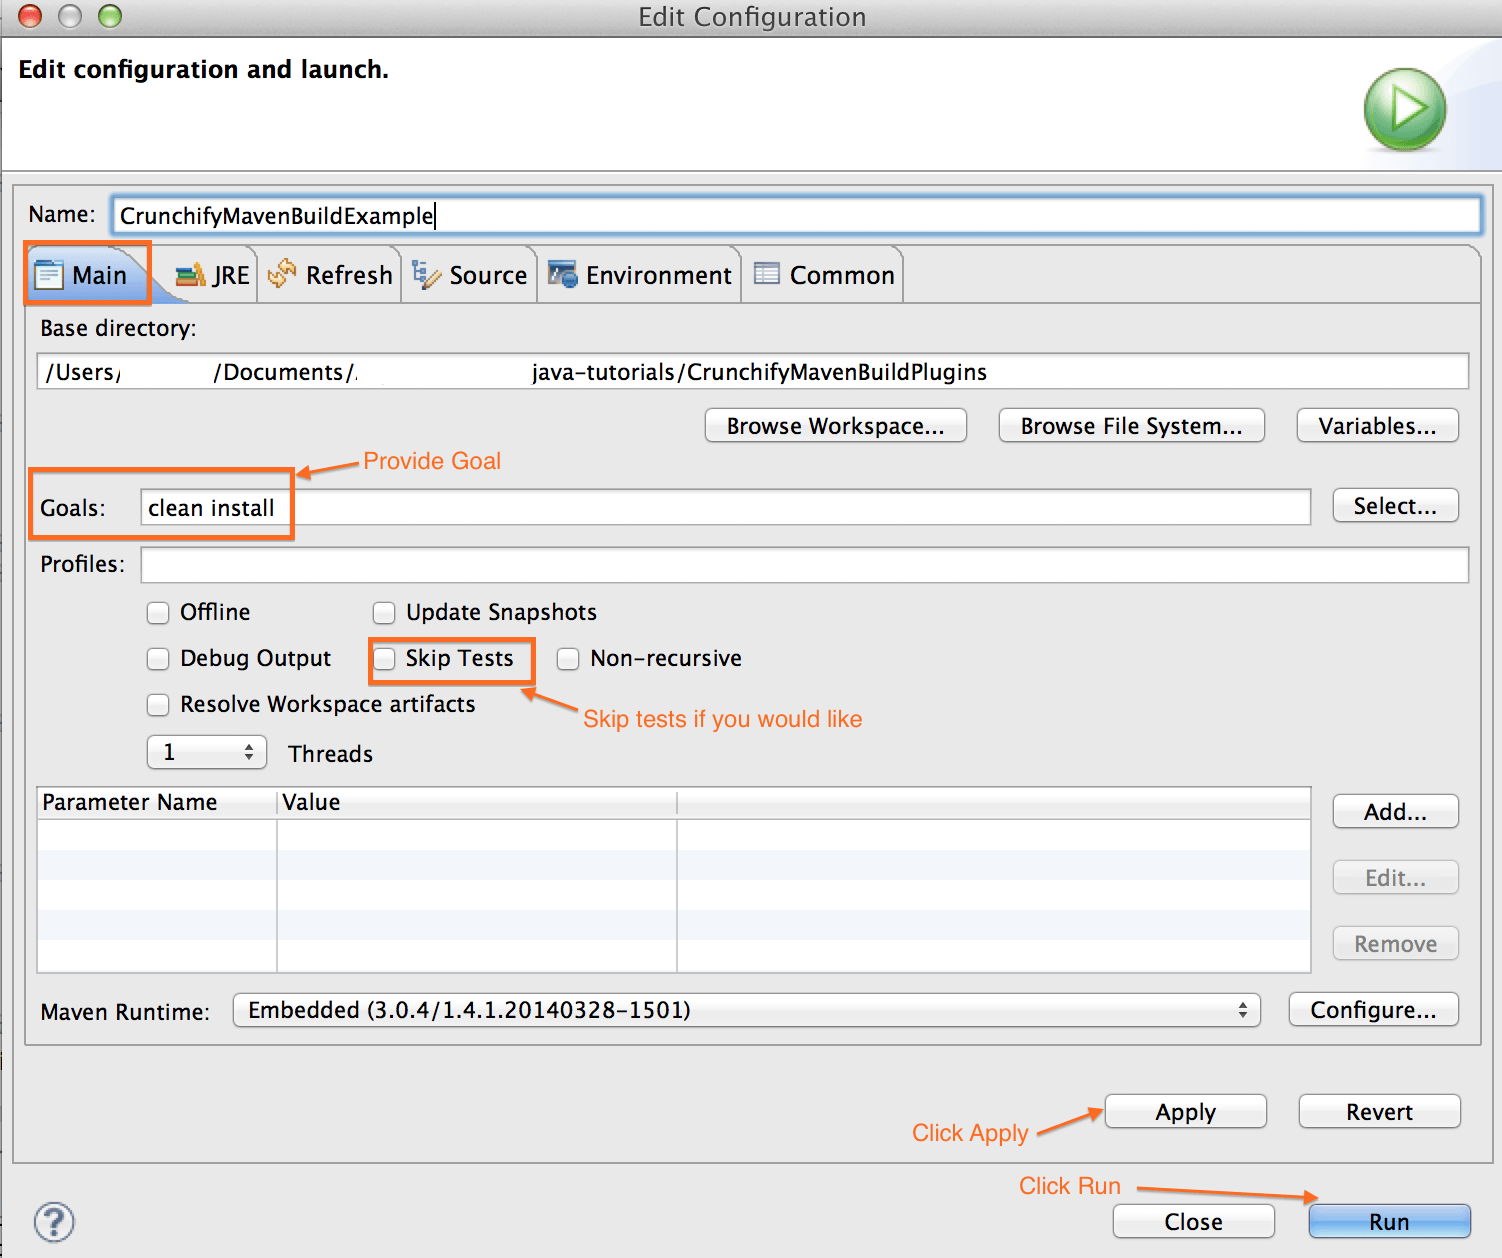Toggle the Debug Output checkbox

click(x=158, y=658)
